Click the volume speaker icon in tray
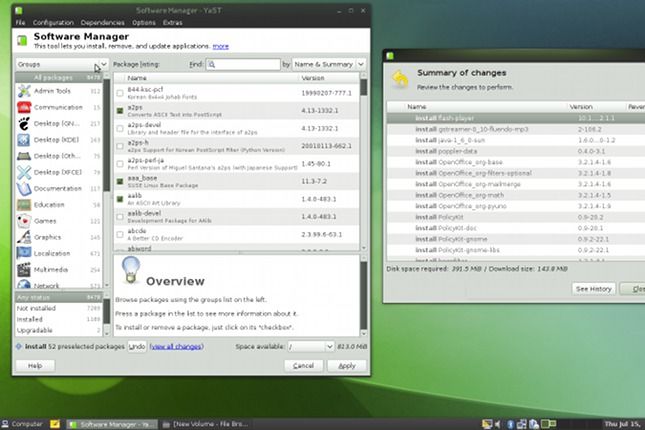 498,424
